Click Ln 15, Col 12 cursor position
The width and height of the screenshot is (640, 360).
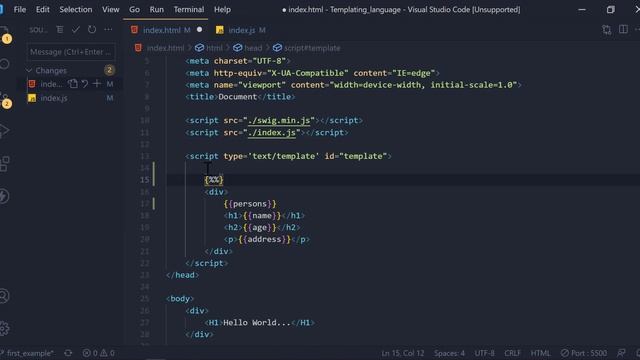[402, 353]
